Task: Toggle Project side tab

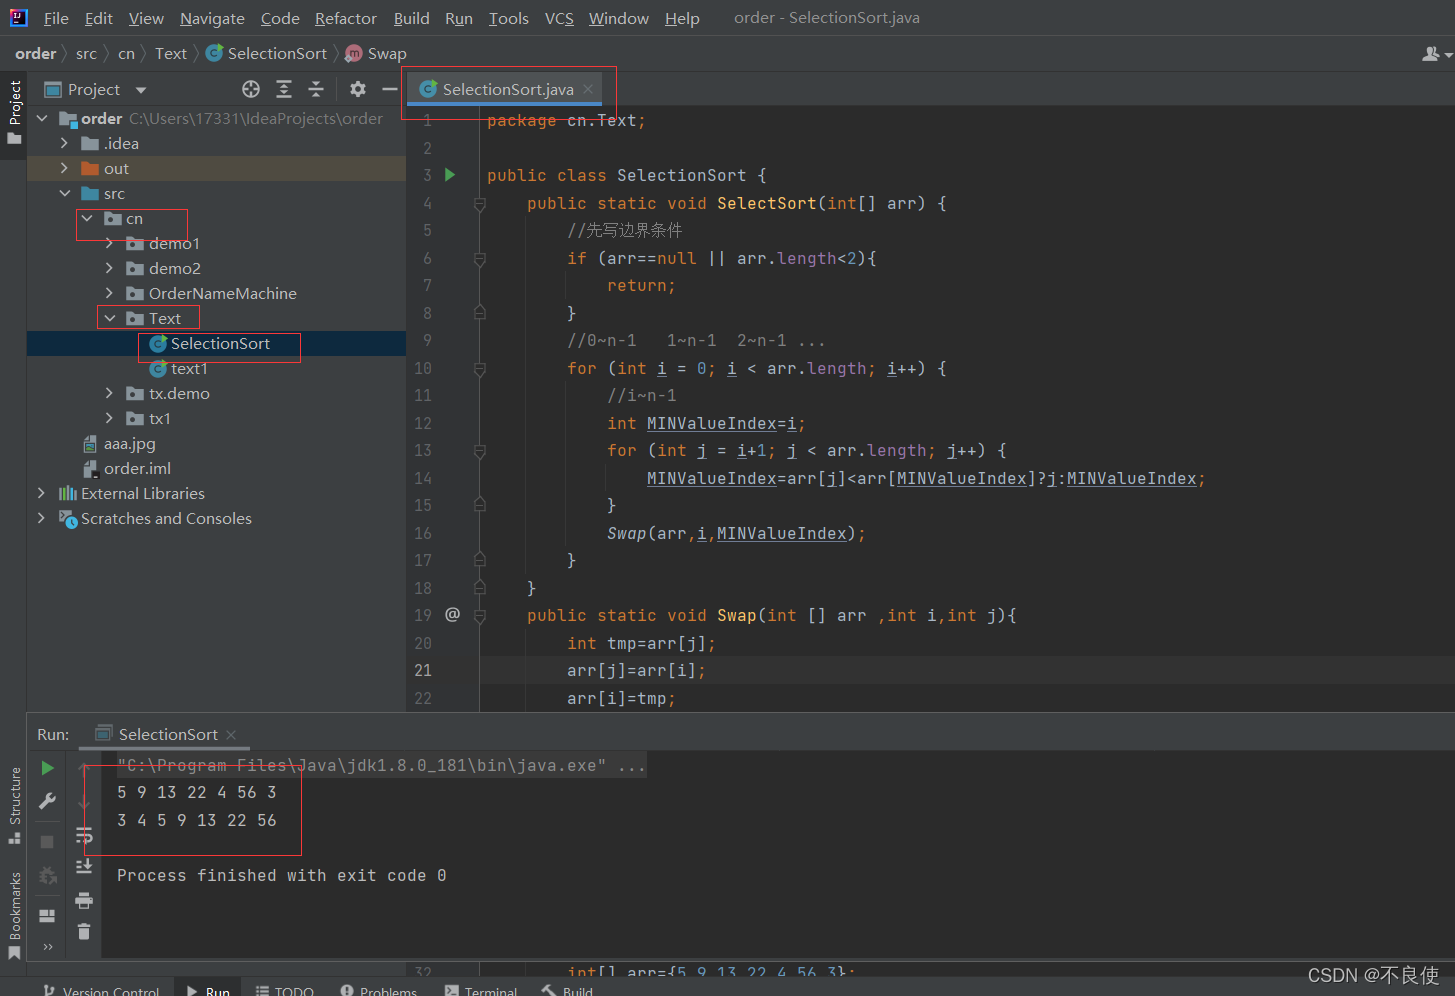Action: pos(14,111)
